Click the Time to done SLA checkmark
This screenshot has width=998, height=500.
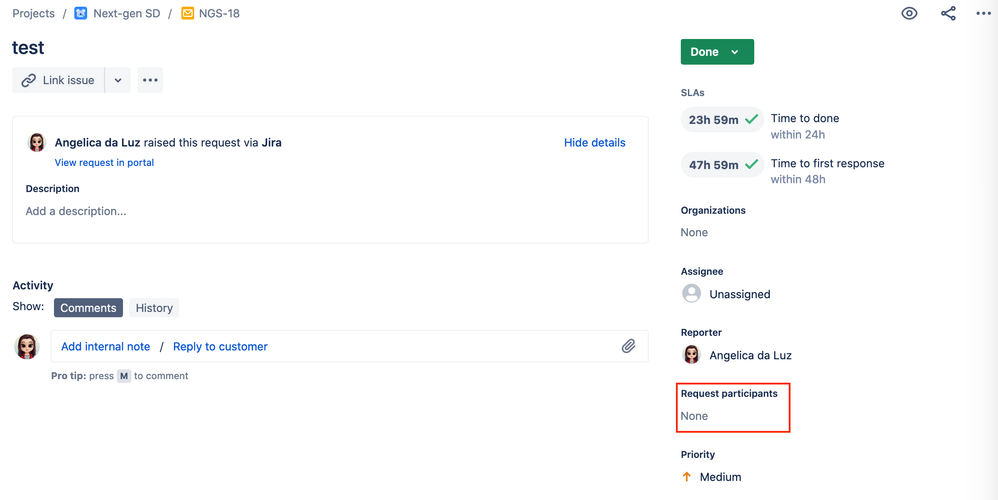coord(752,119)
